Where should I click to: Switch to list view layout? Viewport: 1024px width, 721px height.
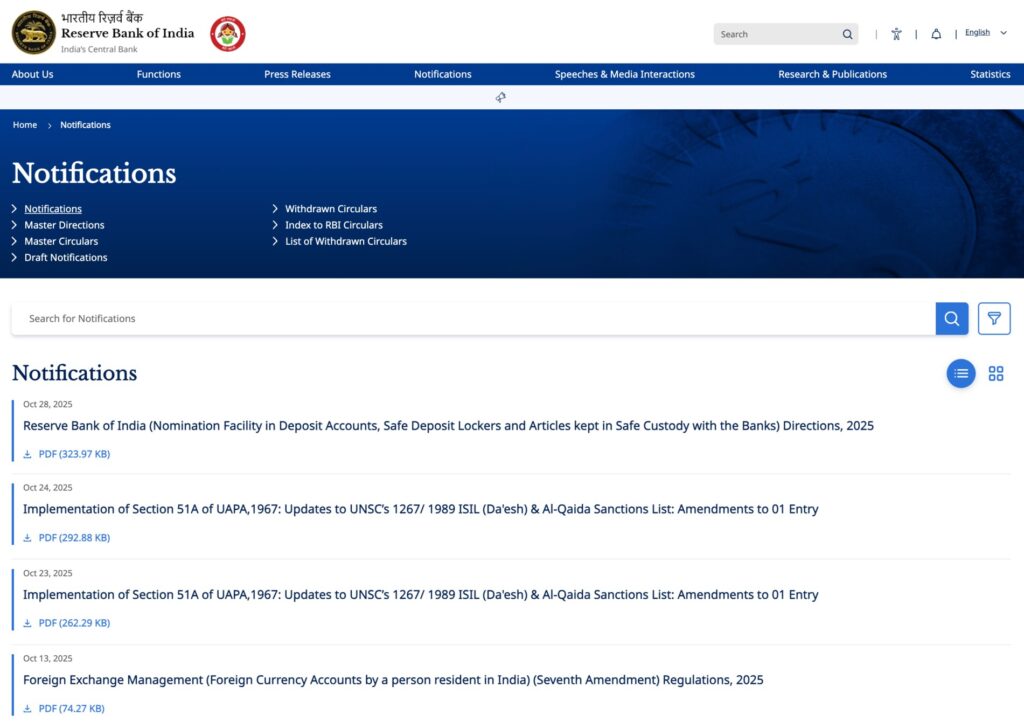961,373
